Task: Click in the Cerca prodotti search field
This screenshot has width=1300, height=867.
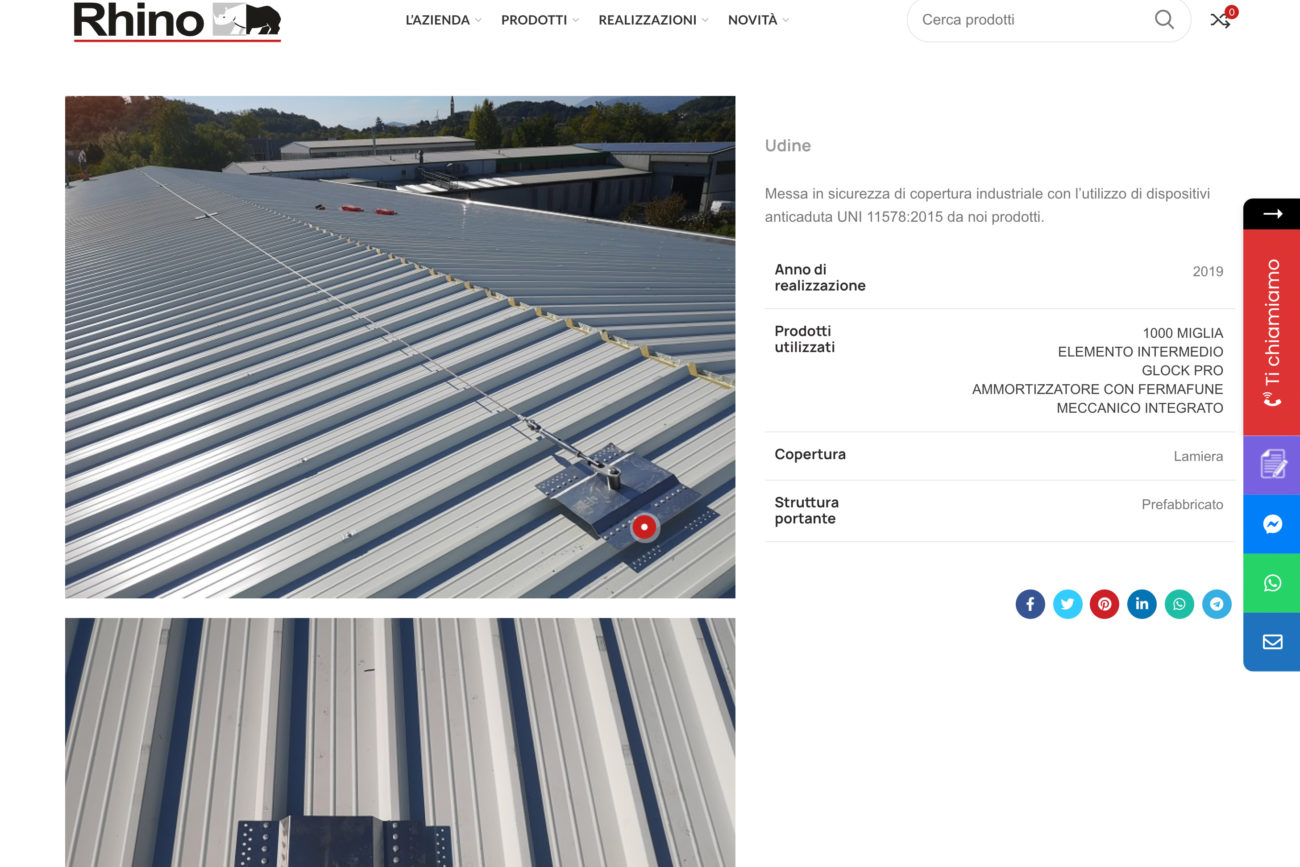Action: pos(1030,20)
